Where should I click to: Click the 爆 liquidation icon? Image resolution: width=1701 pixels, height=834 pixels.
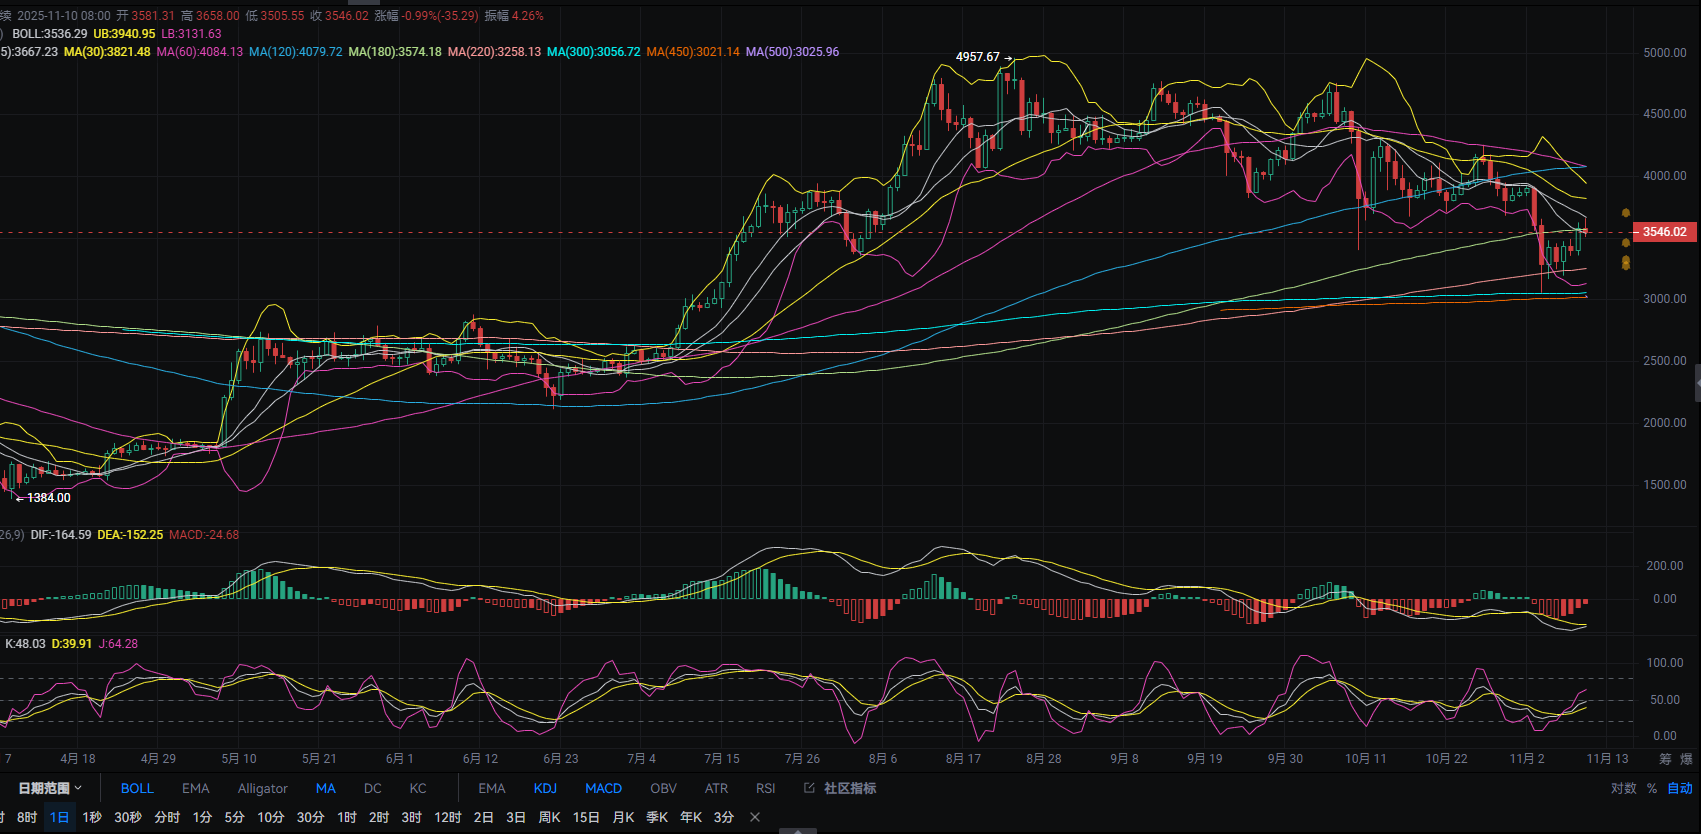tap(1686, 759)
